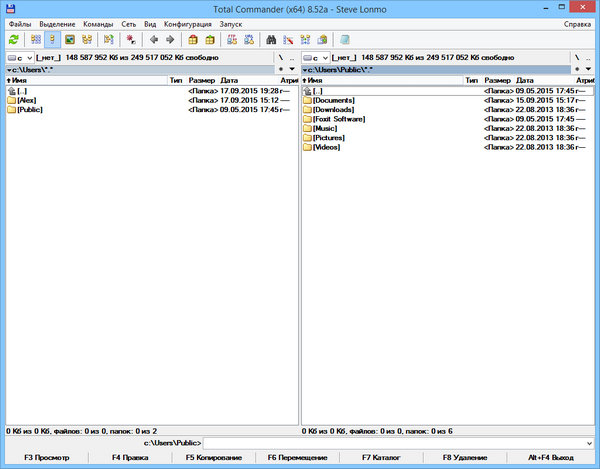Click the binoculars Search files icon
Viewport: 600px width, 469px height.
coord(270,40)
